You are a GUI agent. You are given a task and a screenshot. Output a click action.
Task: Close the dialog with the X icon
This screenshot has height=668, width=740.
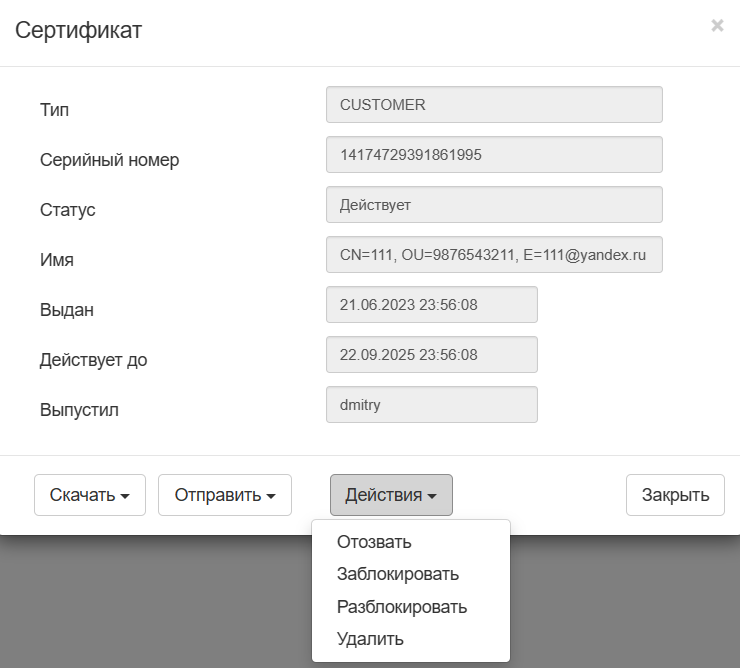(x=717, y=26)
